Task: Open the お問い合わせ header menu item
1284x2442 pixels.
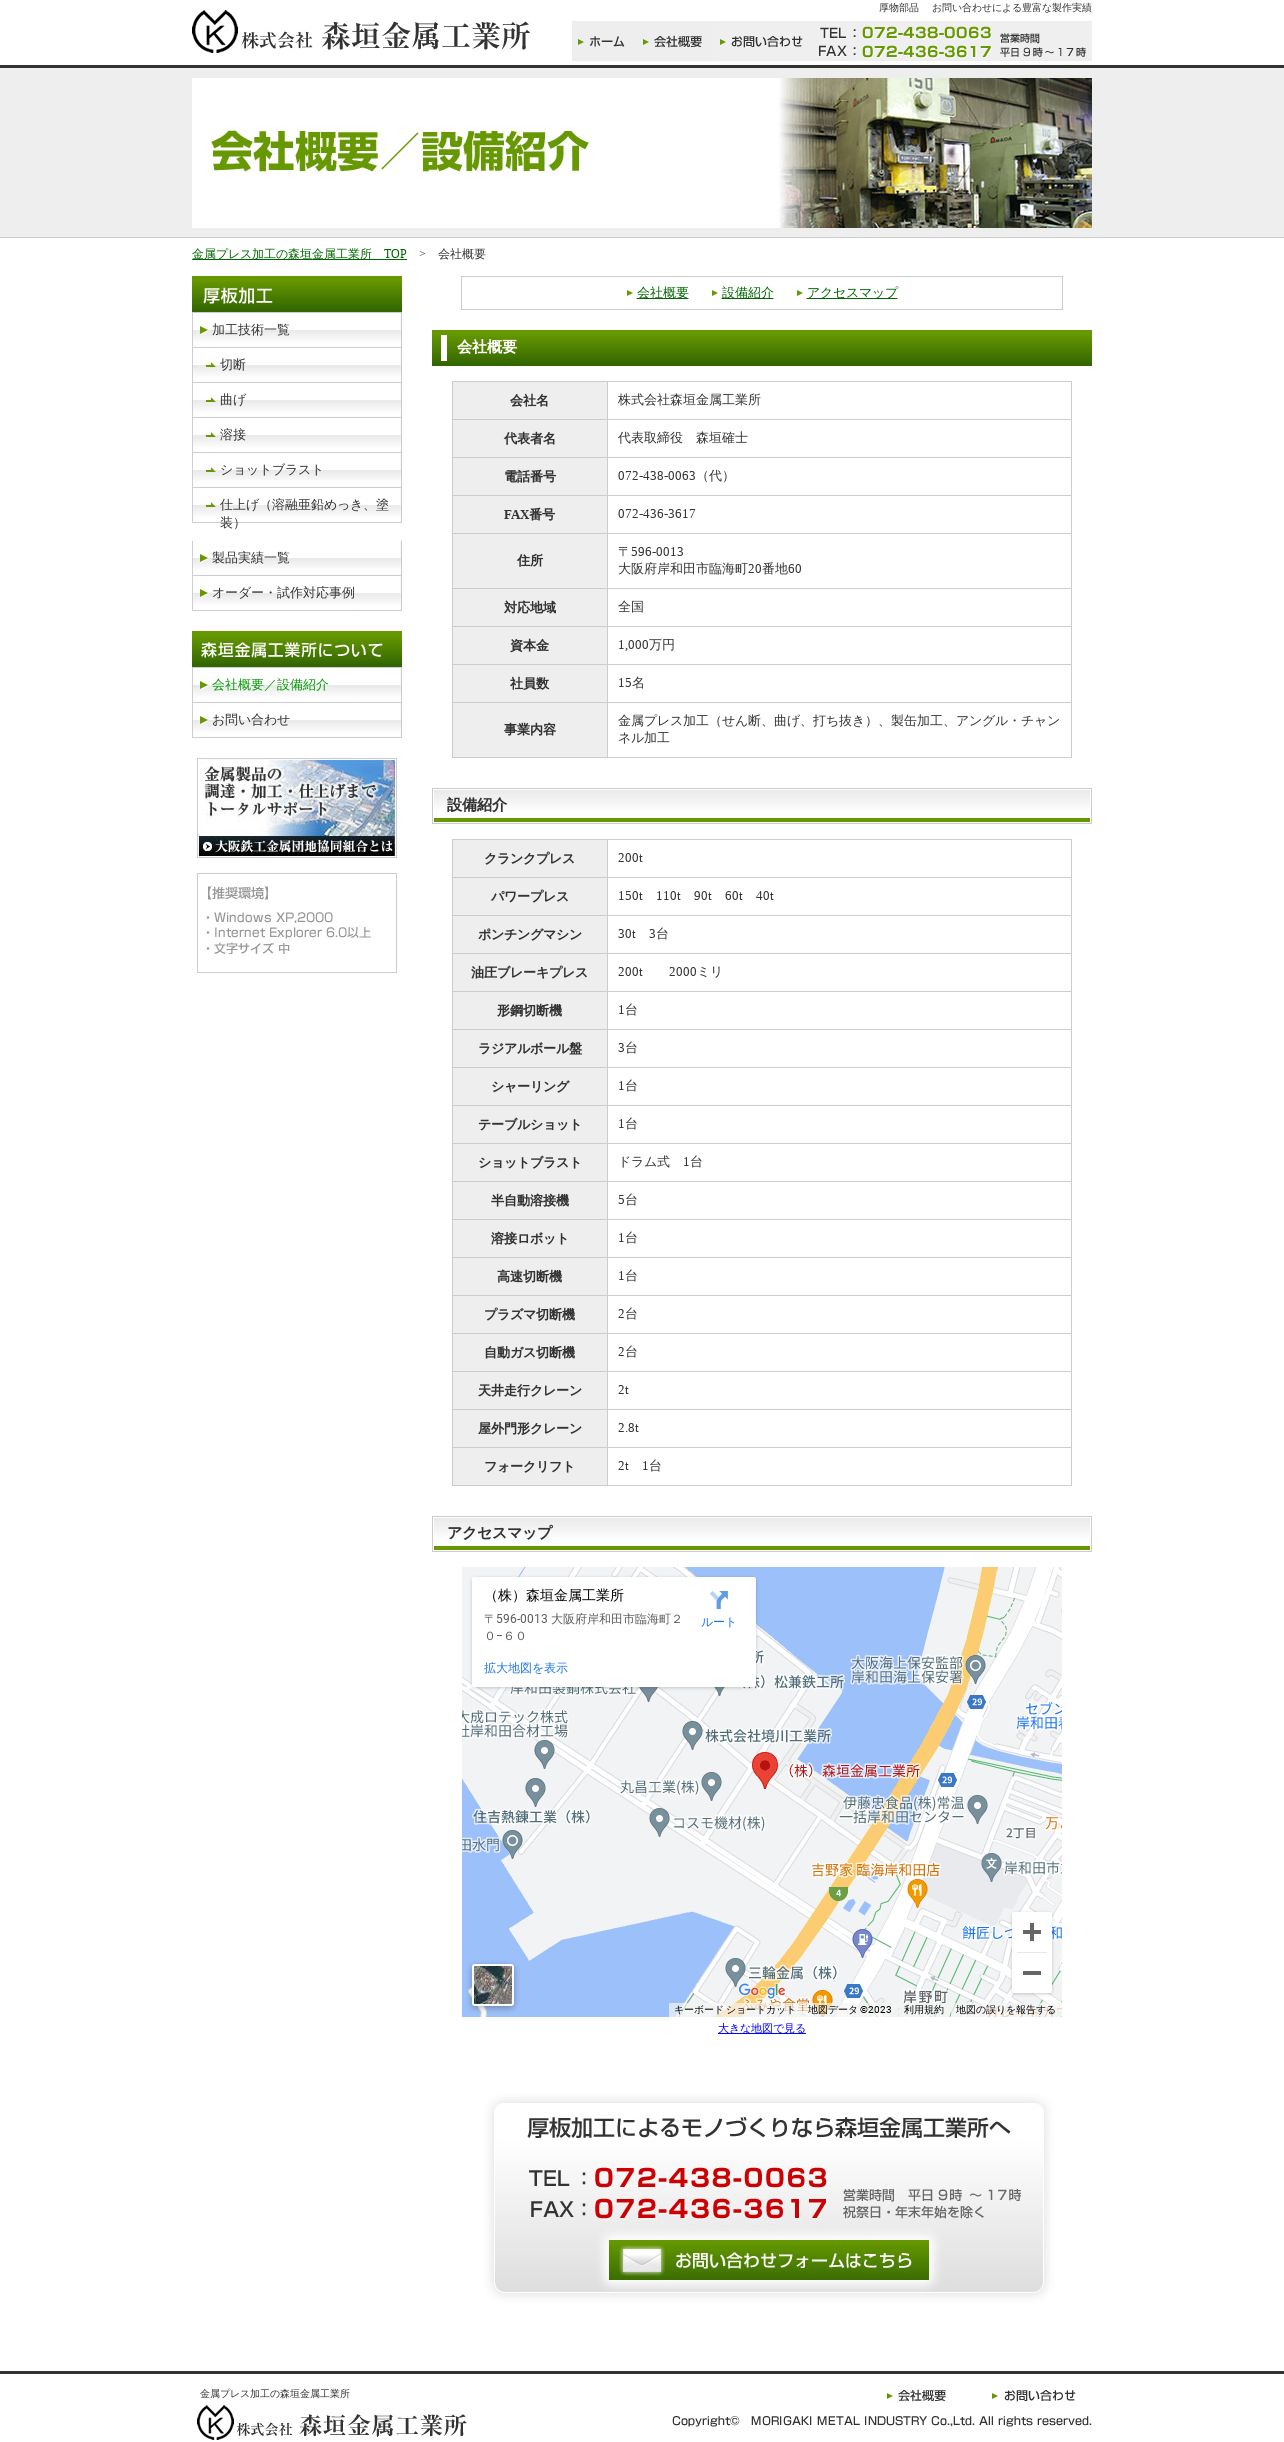Action: [x=761, y=42]
